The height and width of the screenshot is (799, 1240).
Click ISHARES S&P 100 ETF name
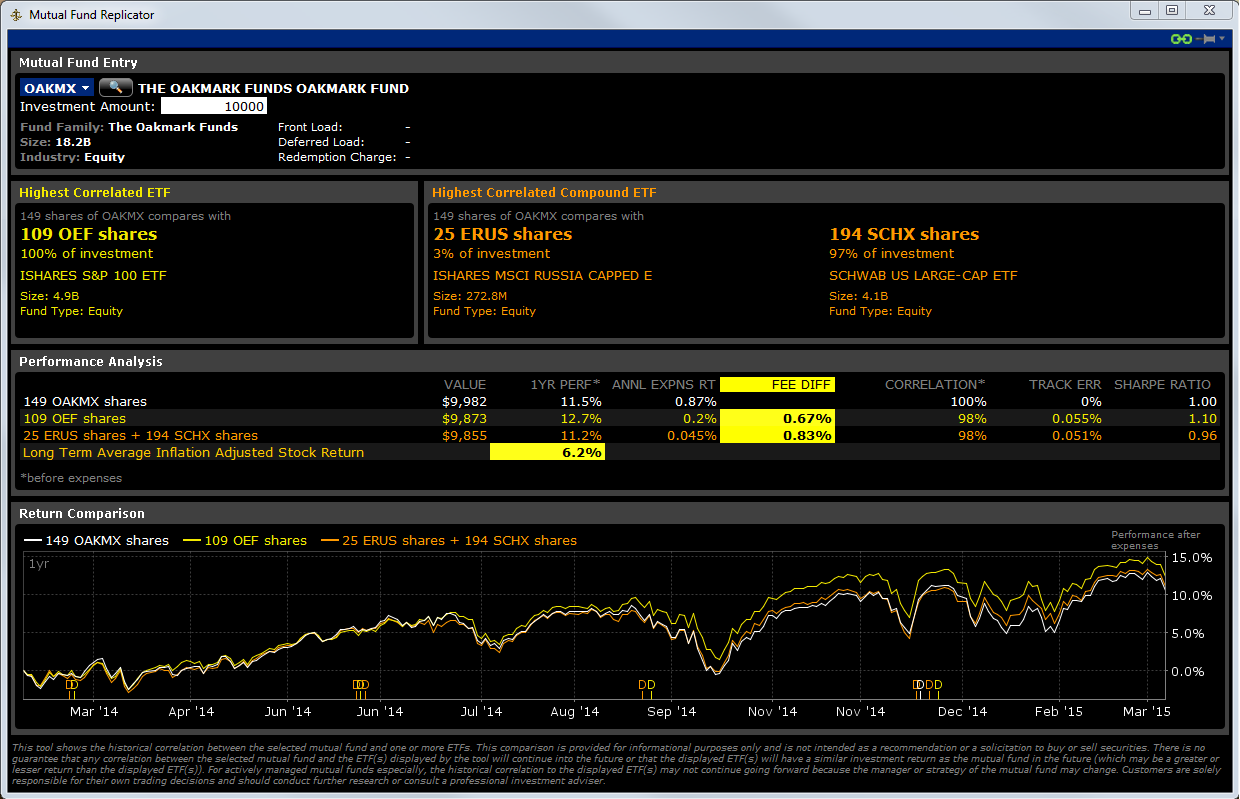coord(93,275)
